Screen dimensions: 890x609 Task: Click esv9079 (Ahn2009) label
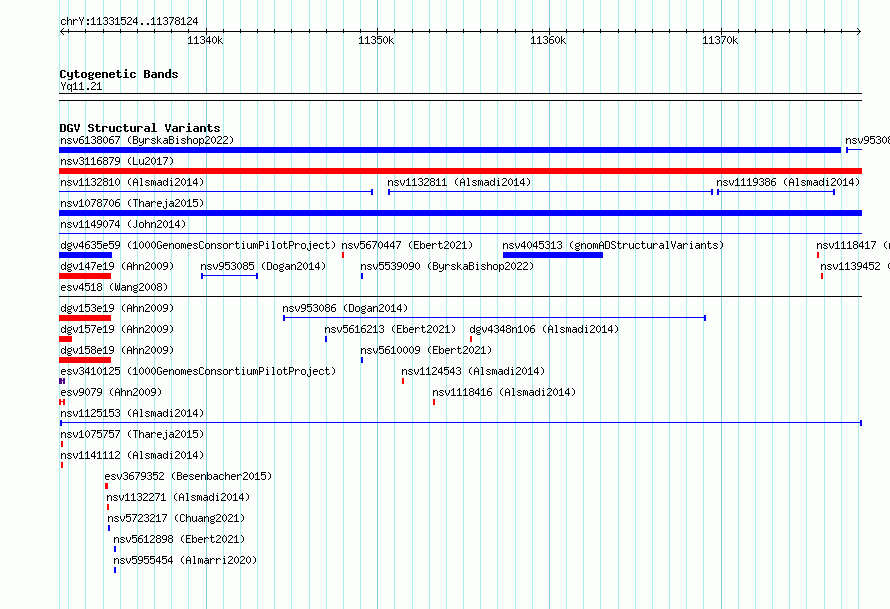(111, 392)
